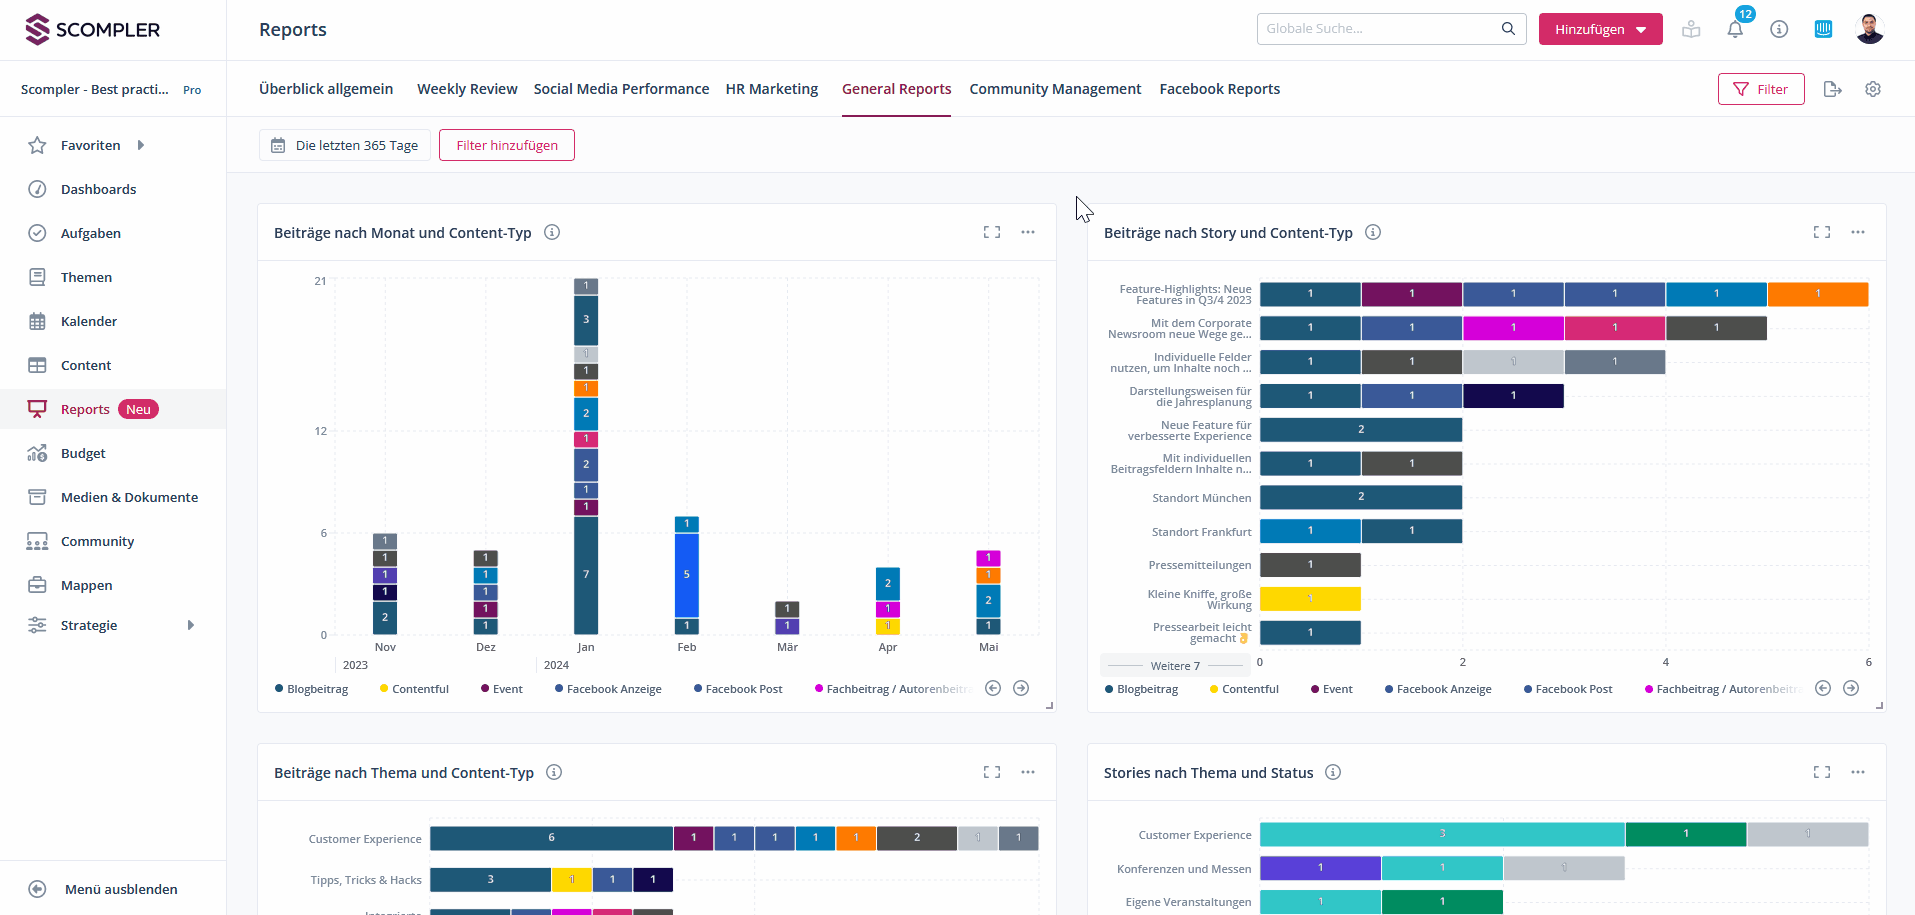This screenshot has height=915, width=1915.
Task: Switch to the Social Media Performance tab
Action: tap(621, 89)
